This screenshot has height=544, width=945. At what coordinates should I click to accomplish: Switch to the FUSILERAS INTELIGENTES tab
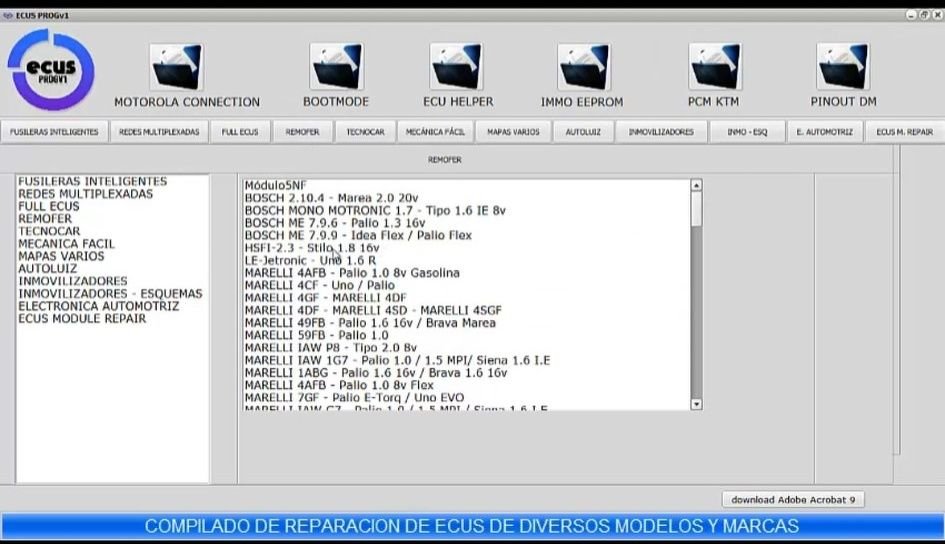tap(54, 132)
